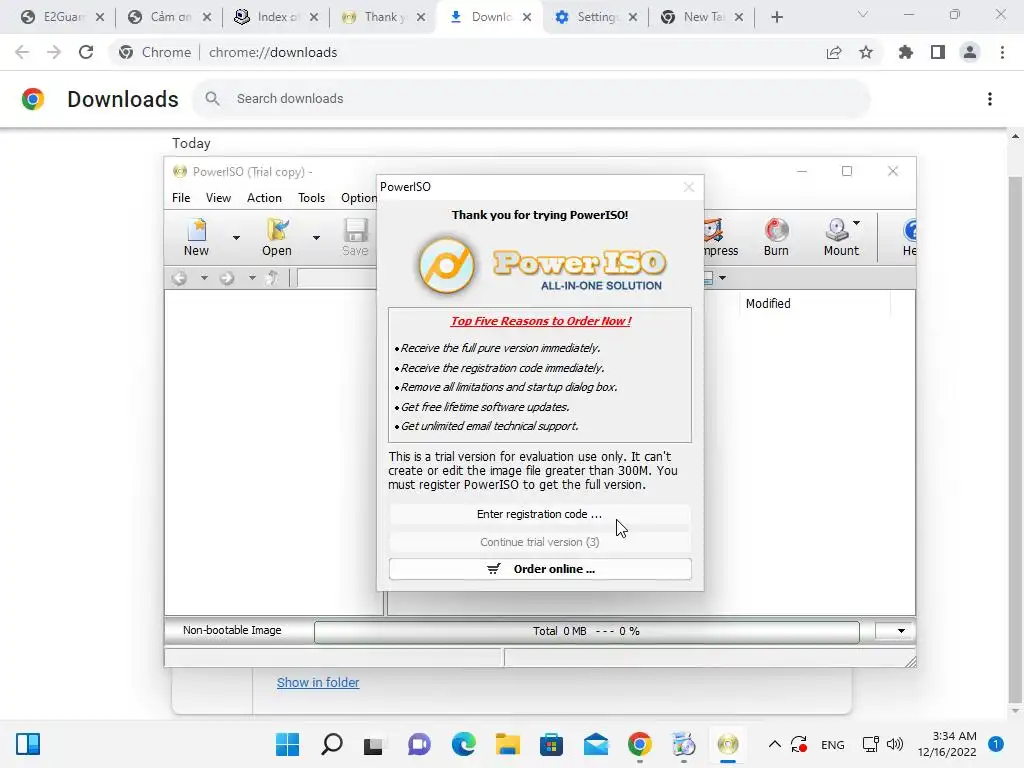The image size is (1024, 768).
Task: Close the PowerISO trial dialog
Action: click(x=688, y=187)
